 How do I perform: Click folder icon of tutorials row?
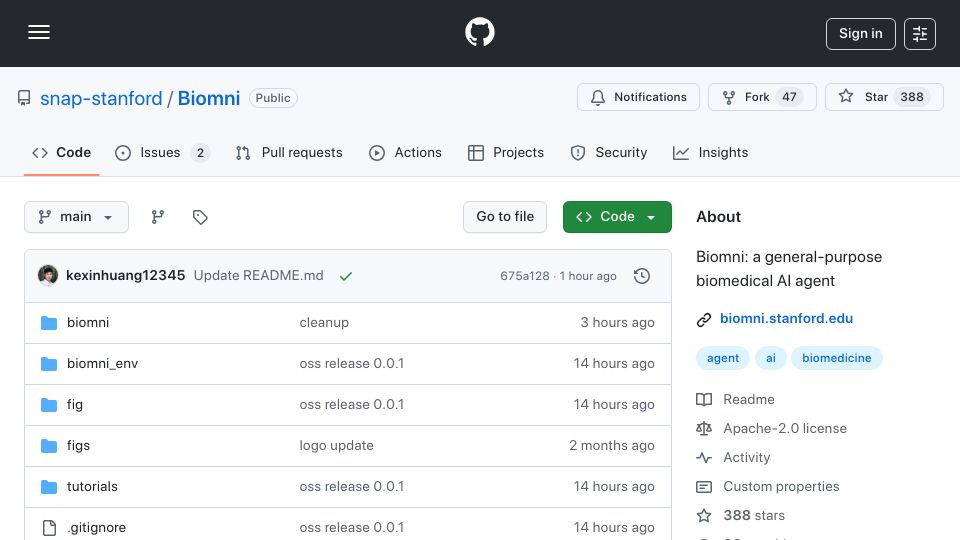click(x=49, y=487)
